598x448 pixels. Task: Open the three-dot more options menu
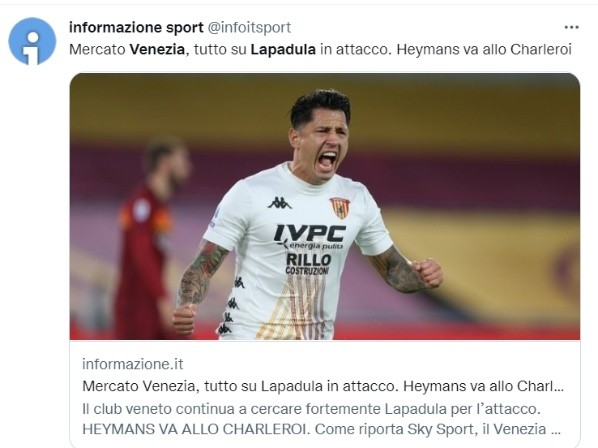pos(571,27)
